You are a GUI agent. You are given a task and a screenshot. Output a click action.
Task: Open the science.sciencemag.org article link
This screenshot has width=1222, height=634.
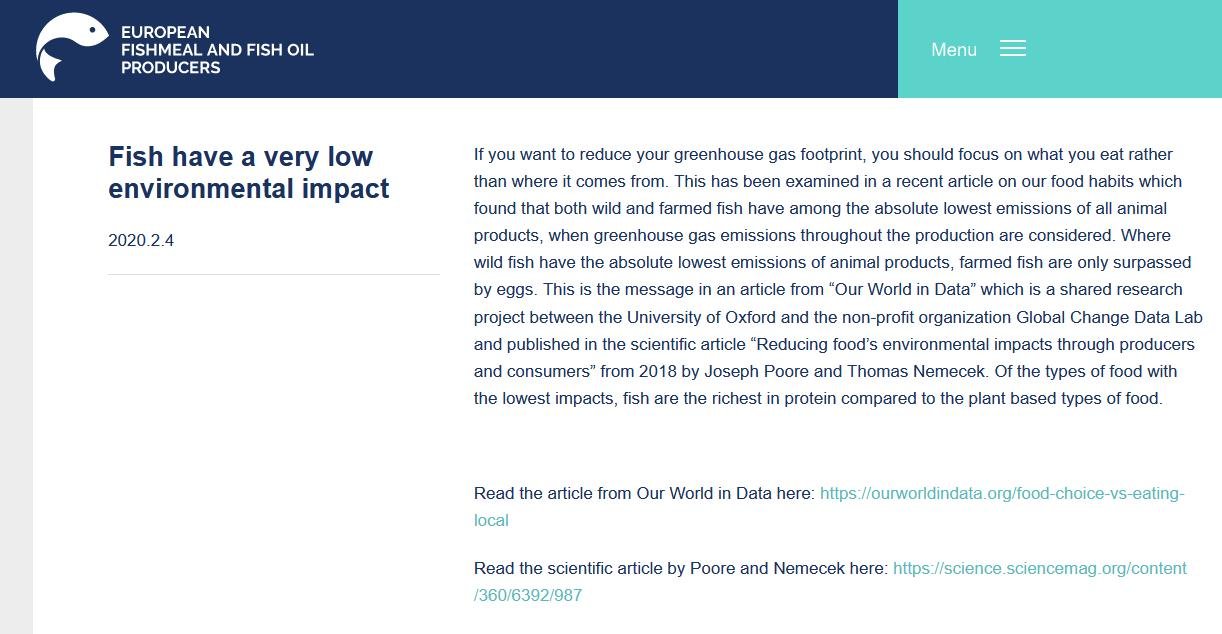[1040, 568]
